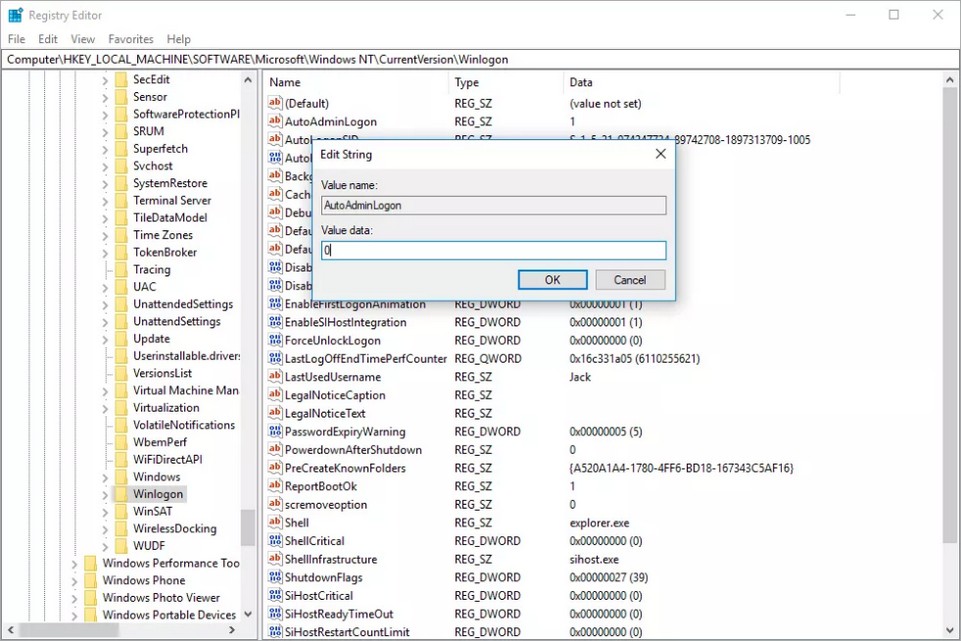Click the (Default) value icon

275,103
